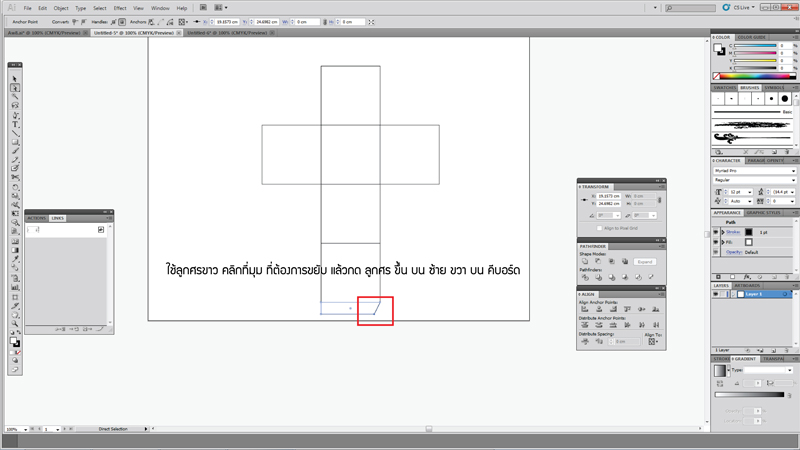
Task: Open gradient Type dropdown
Action: coord(790,370)
